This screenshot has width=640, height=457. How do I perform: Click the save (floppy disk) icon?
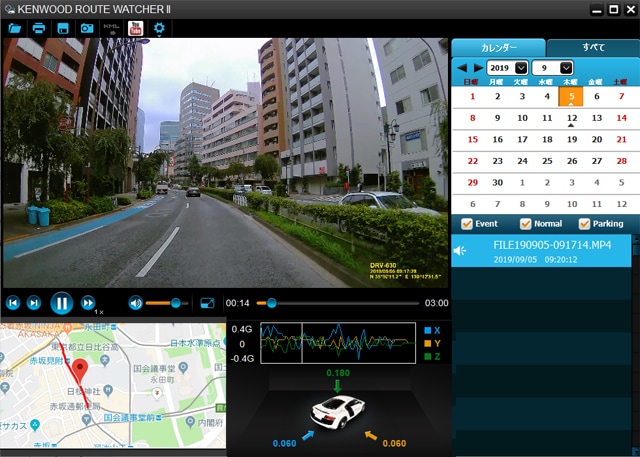click(62, 28)
